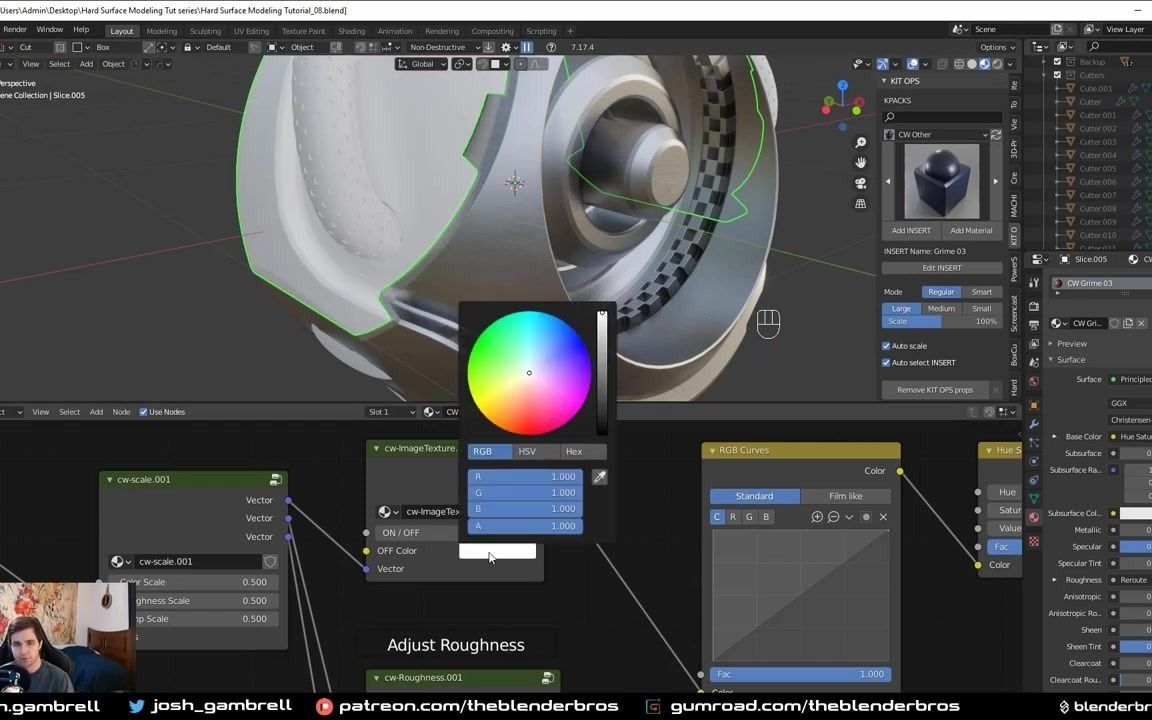The width and height of the screenshot is (1152, 720).
Task: Enable the Auto scale checkbox
Action: (x=886, y=345)
